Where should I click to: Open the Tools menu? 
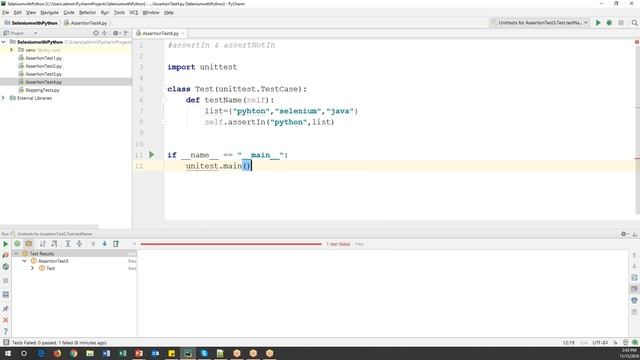point(119,13)
